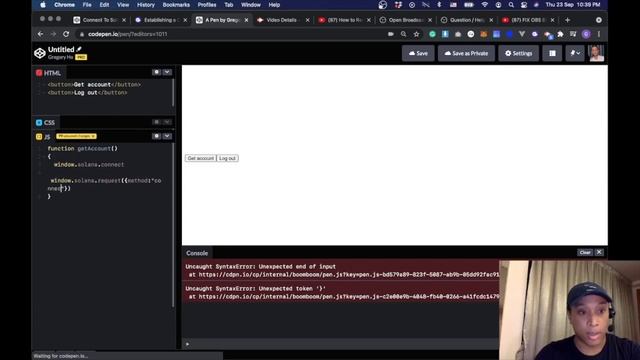Image resolution: width=640 pixels, height=360 pixels.
Task: Switch to the Connect To So... browser tab
Action: point(99,20)
